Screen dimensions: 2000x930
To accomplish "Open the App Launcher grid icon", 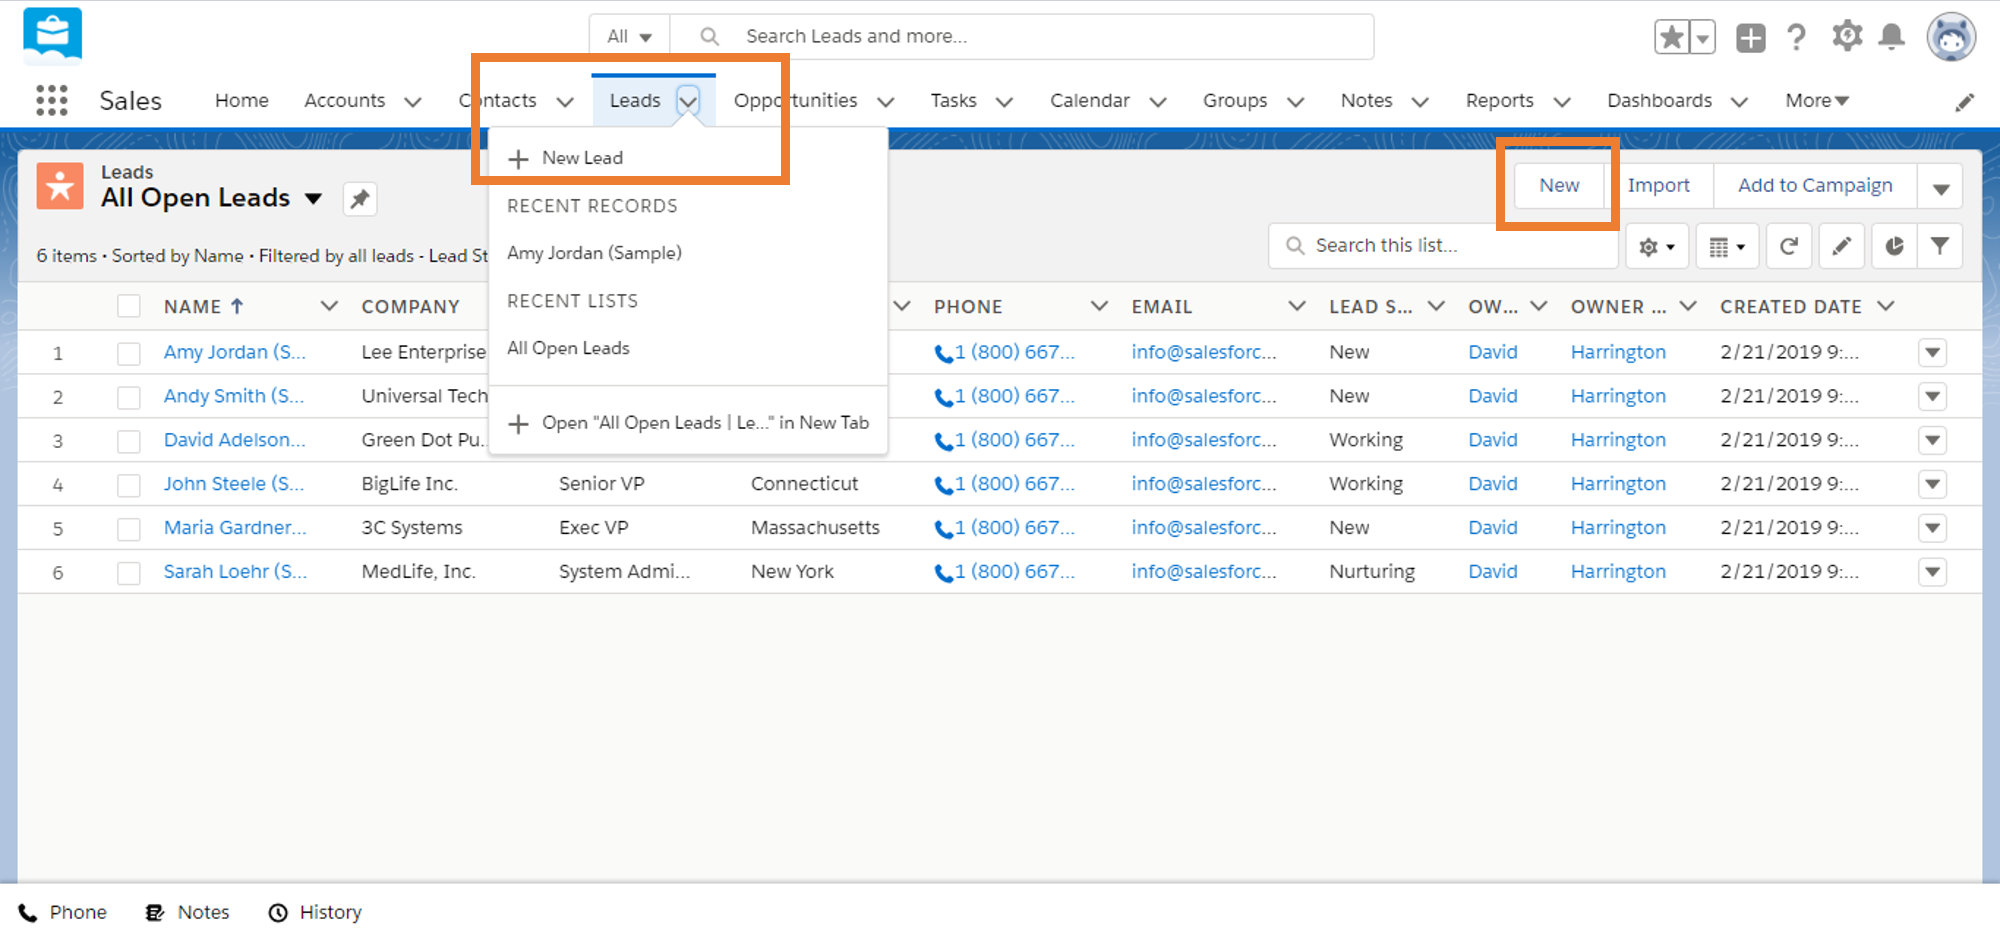I will click(52, 100).
